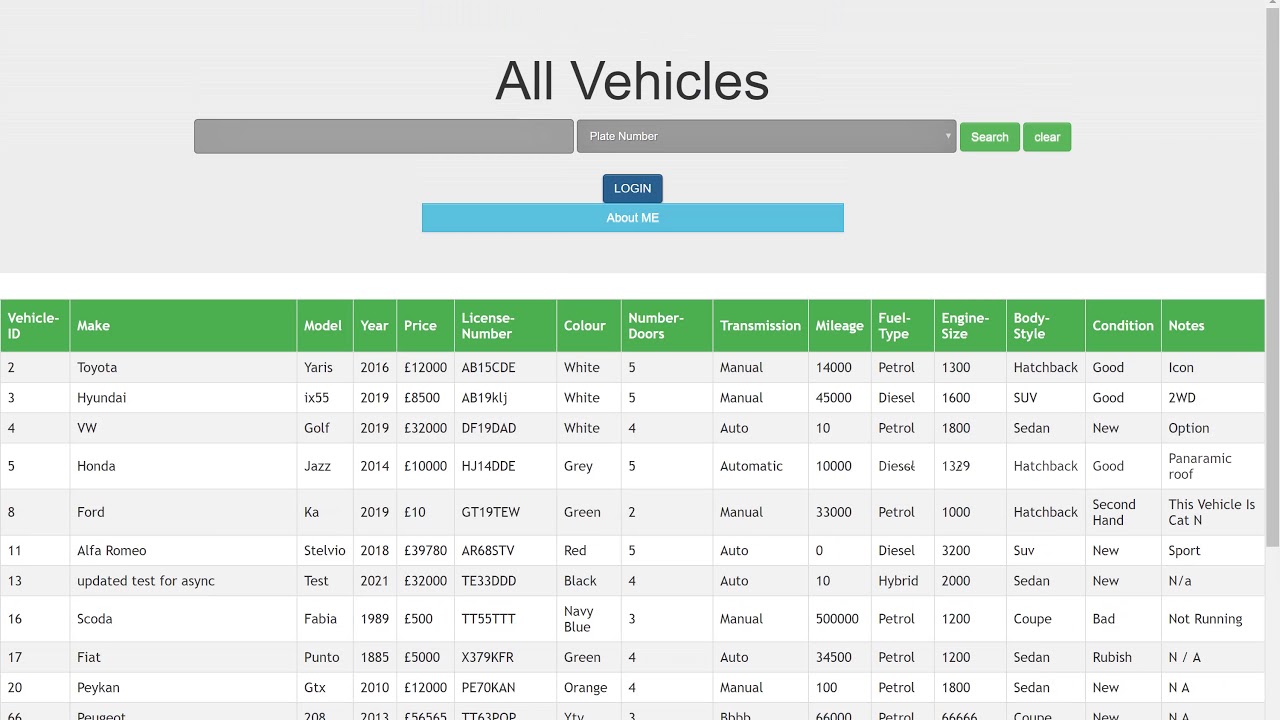The height and width of the screenshot is (720, 1280).
Task: Select the Stelvio model cell
Action: click(325, 550)
